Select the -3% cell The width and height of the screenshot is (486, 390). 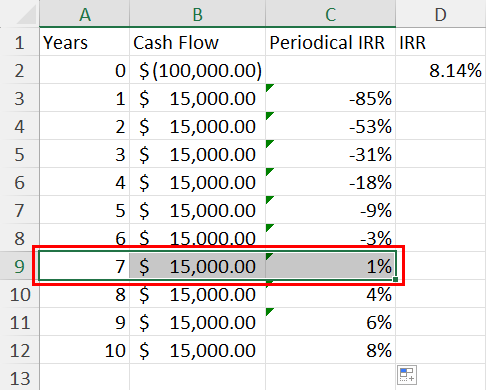[330, 238]
